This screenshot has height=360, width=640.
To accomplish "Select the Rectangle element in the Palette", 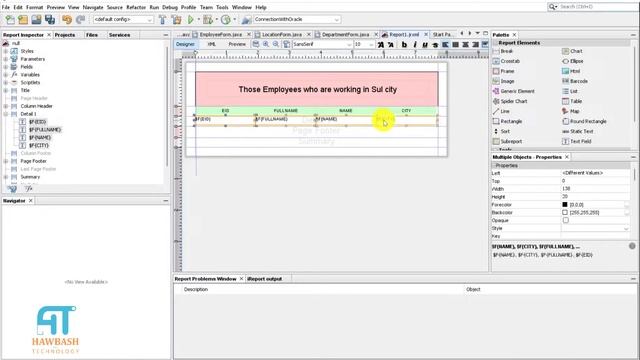I will (x=507, y=121).
